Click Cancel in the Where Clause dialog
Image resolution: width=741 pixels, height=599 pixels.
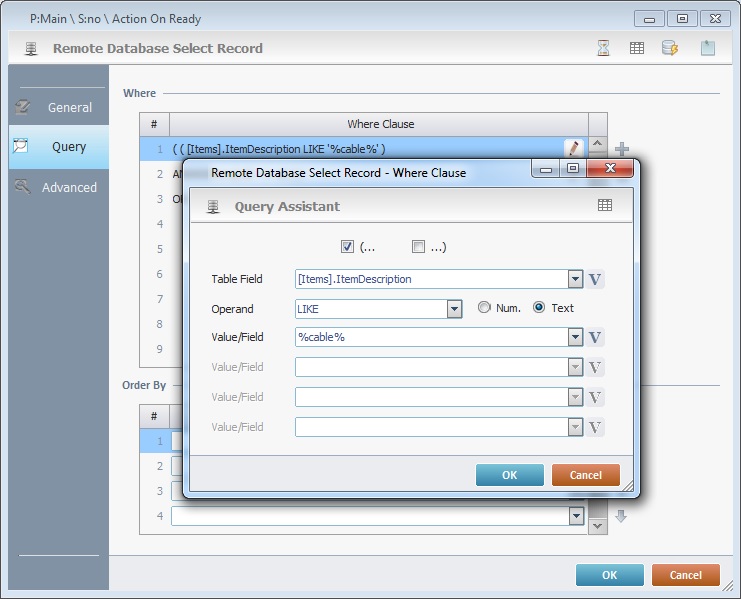click(585, 475)
